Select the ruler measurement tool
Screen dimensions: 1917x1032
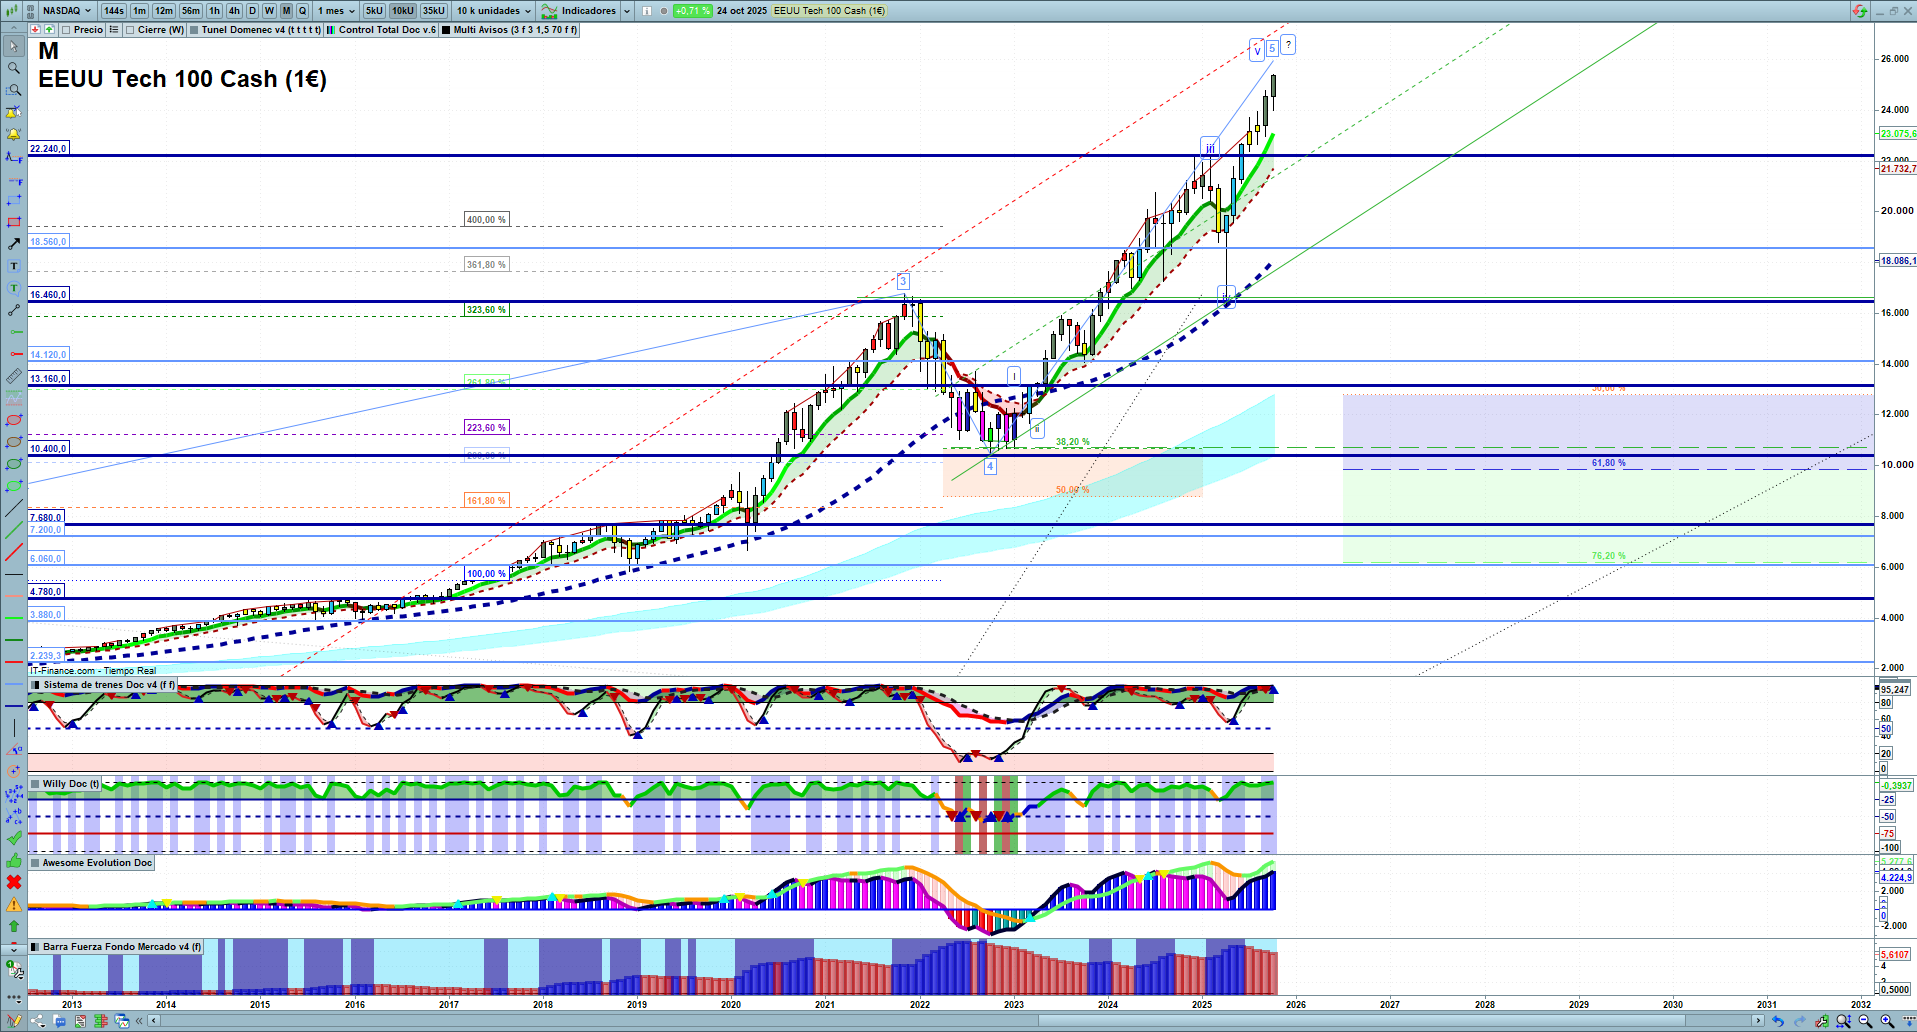(x=14, y=377)
